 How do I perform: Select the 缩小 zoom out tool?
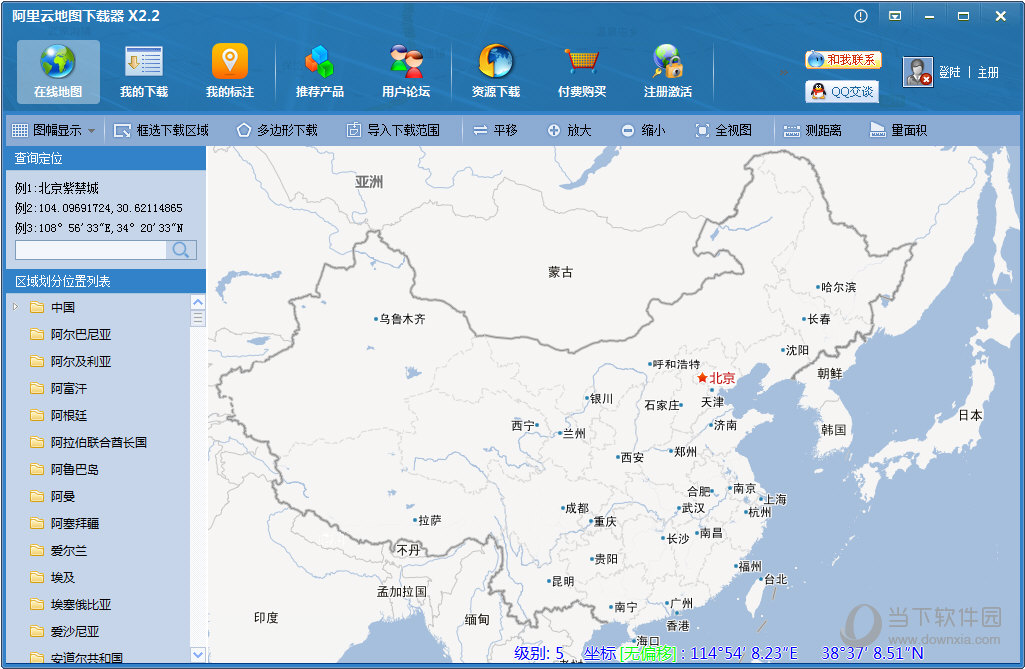pos(643,131)
